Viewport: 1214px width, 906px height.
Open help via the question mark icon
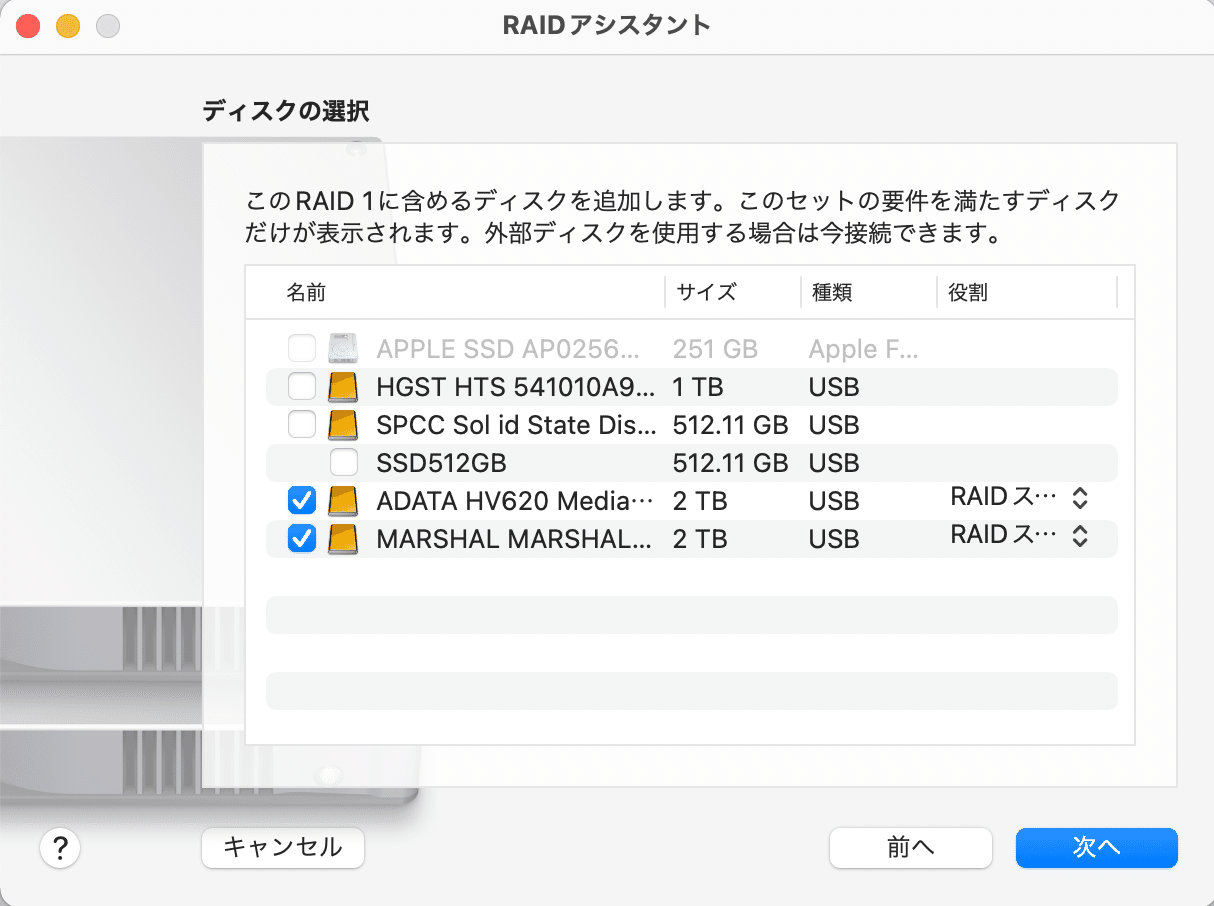tap(60, 848)
